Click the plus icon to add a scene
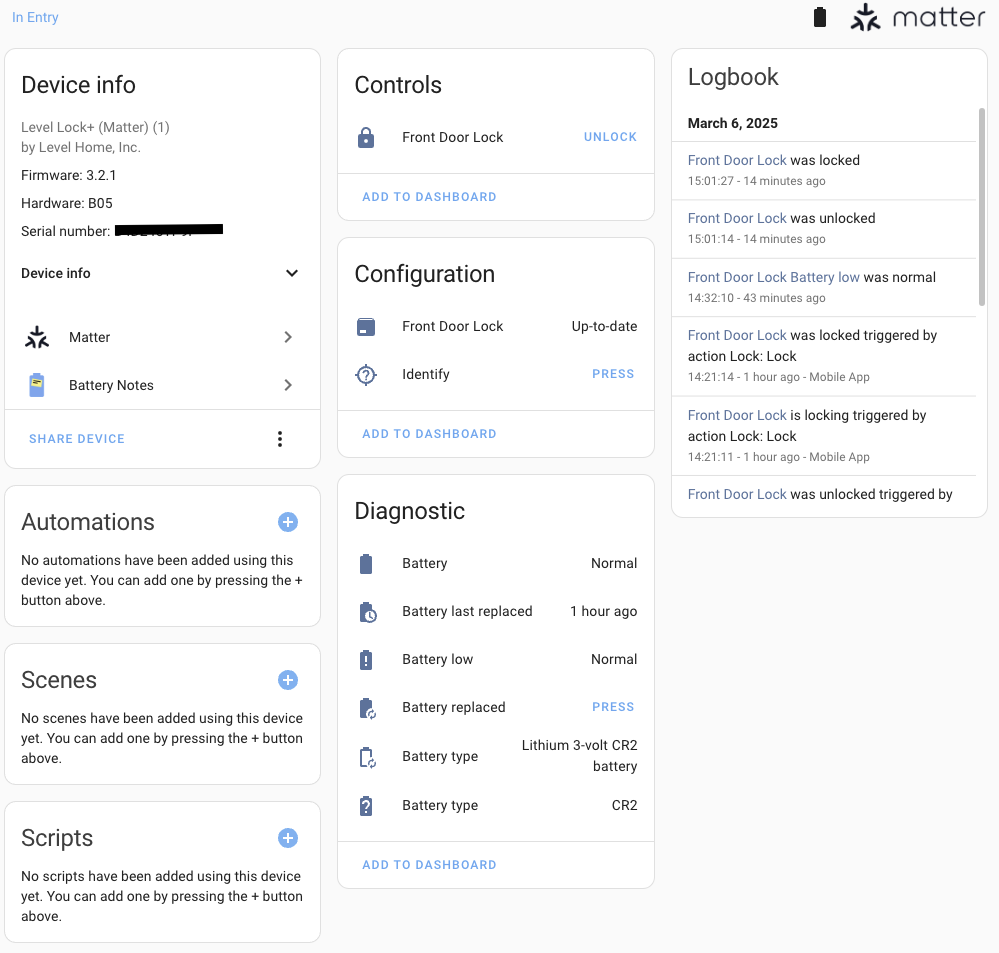The image size is (999, 953). point(287,680)
